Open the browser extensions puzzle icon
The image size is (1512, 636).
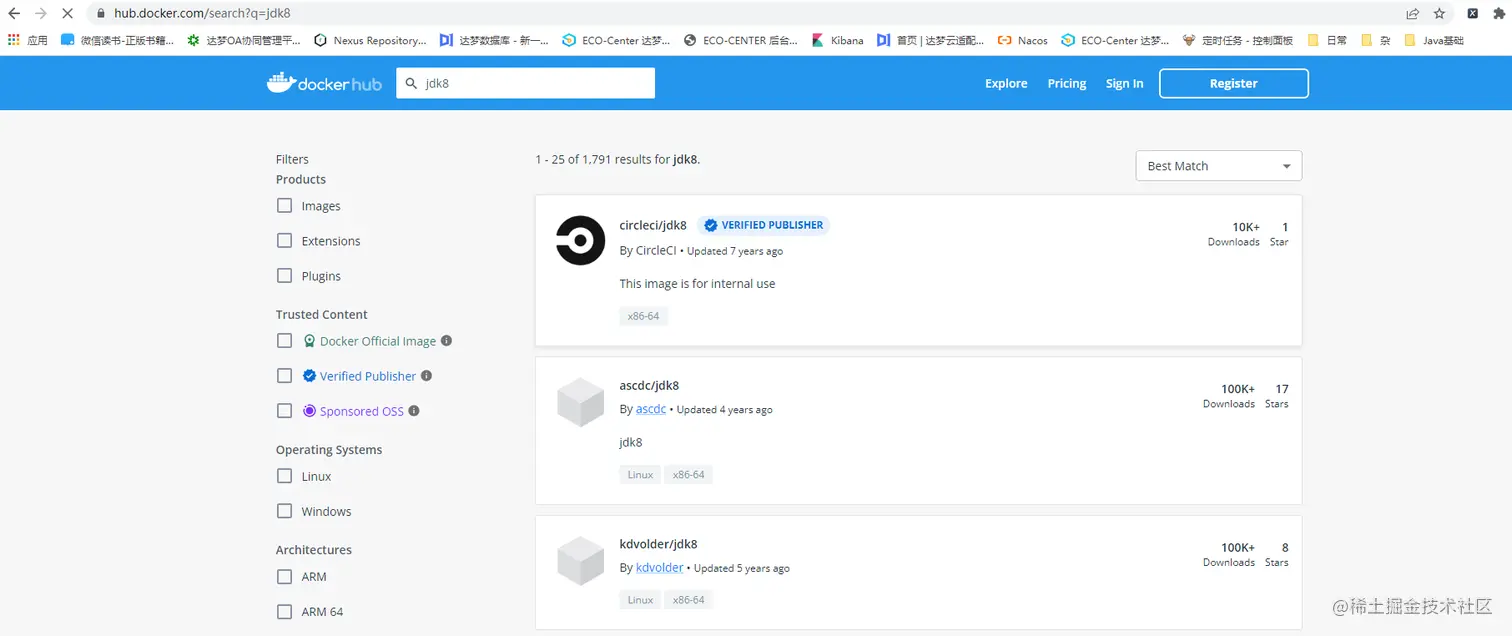1500,14
